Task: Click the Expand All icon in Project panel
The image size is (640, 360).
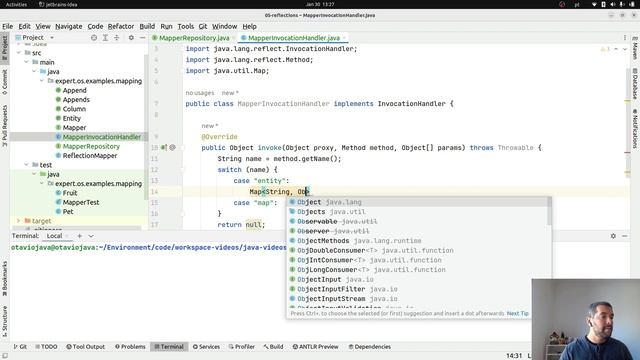Action: coord(105,38)
